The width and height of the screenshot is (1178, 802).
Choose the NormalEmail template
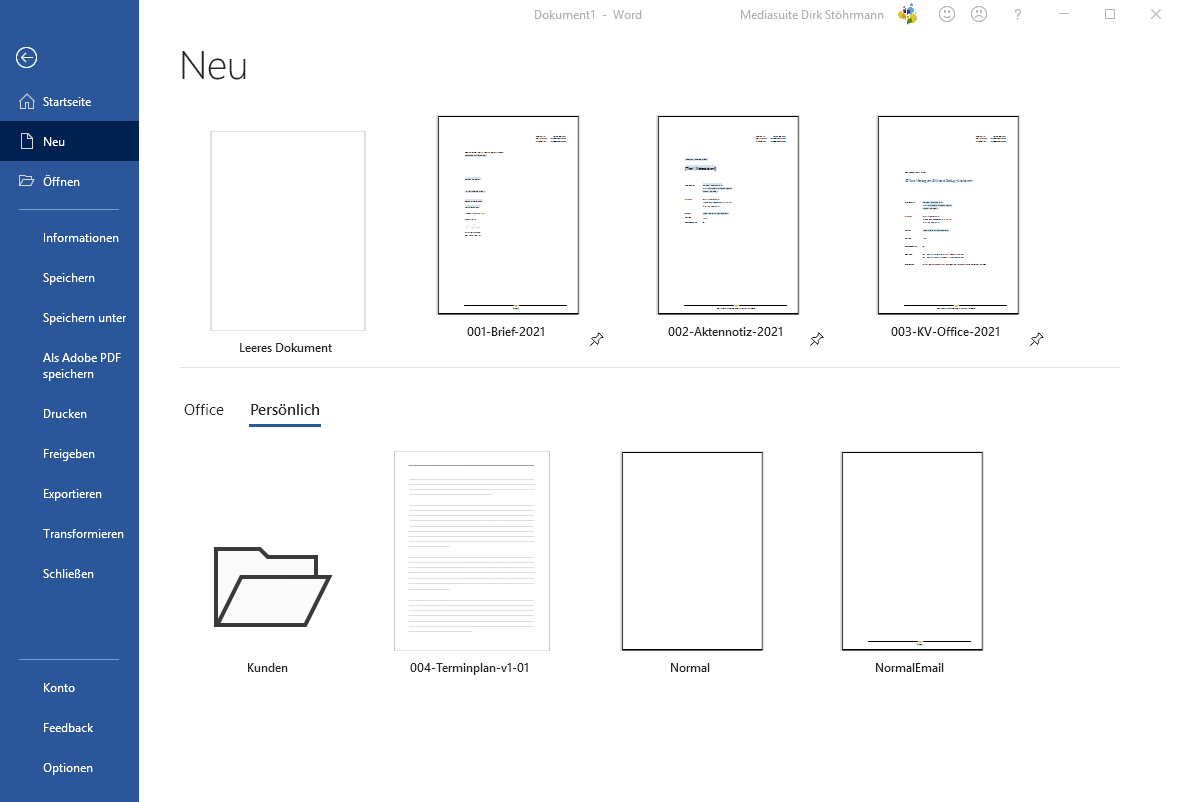coord(911,551)
